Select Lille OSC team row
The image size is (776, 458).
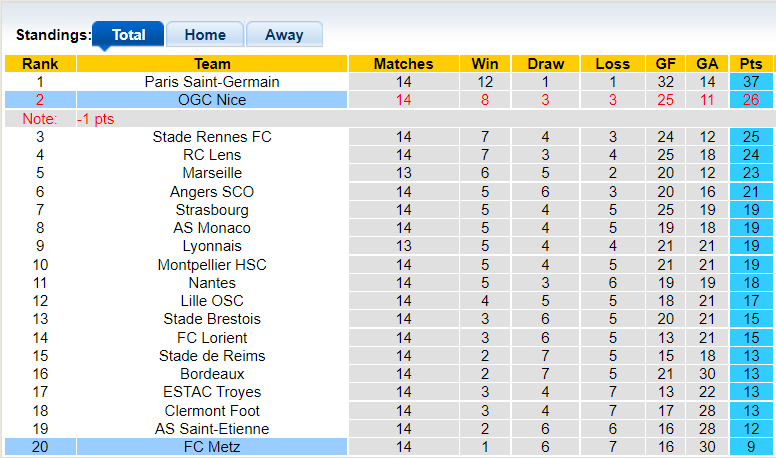point(212,301)
